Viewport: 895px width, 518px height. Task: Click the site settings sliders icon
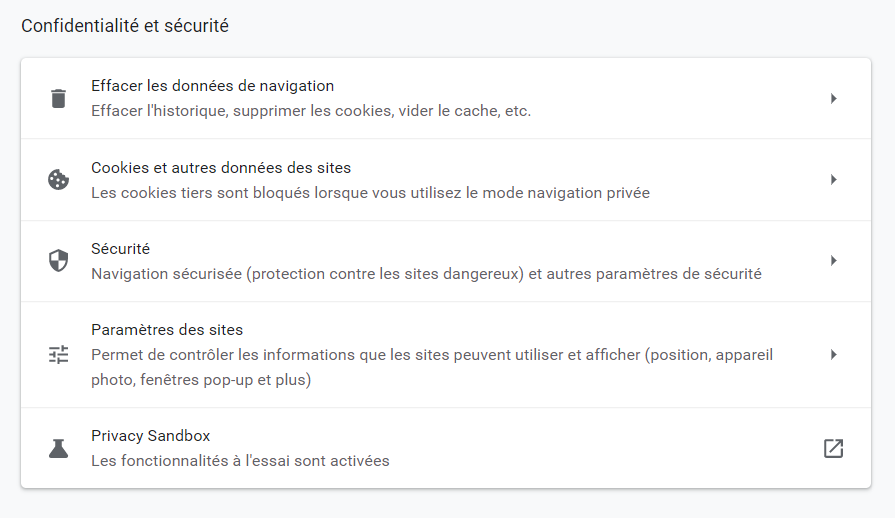tap(58, 354)
